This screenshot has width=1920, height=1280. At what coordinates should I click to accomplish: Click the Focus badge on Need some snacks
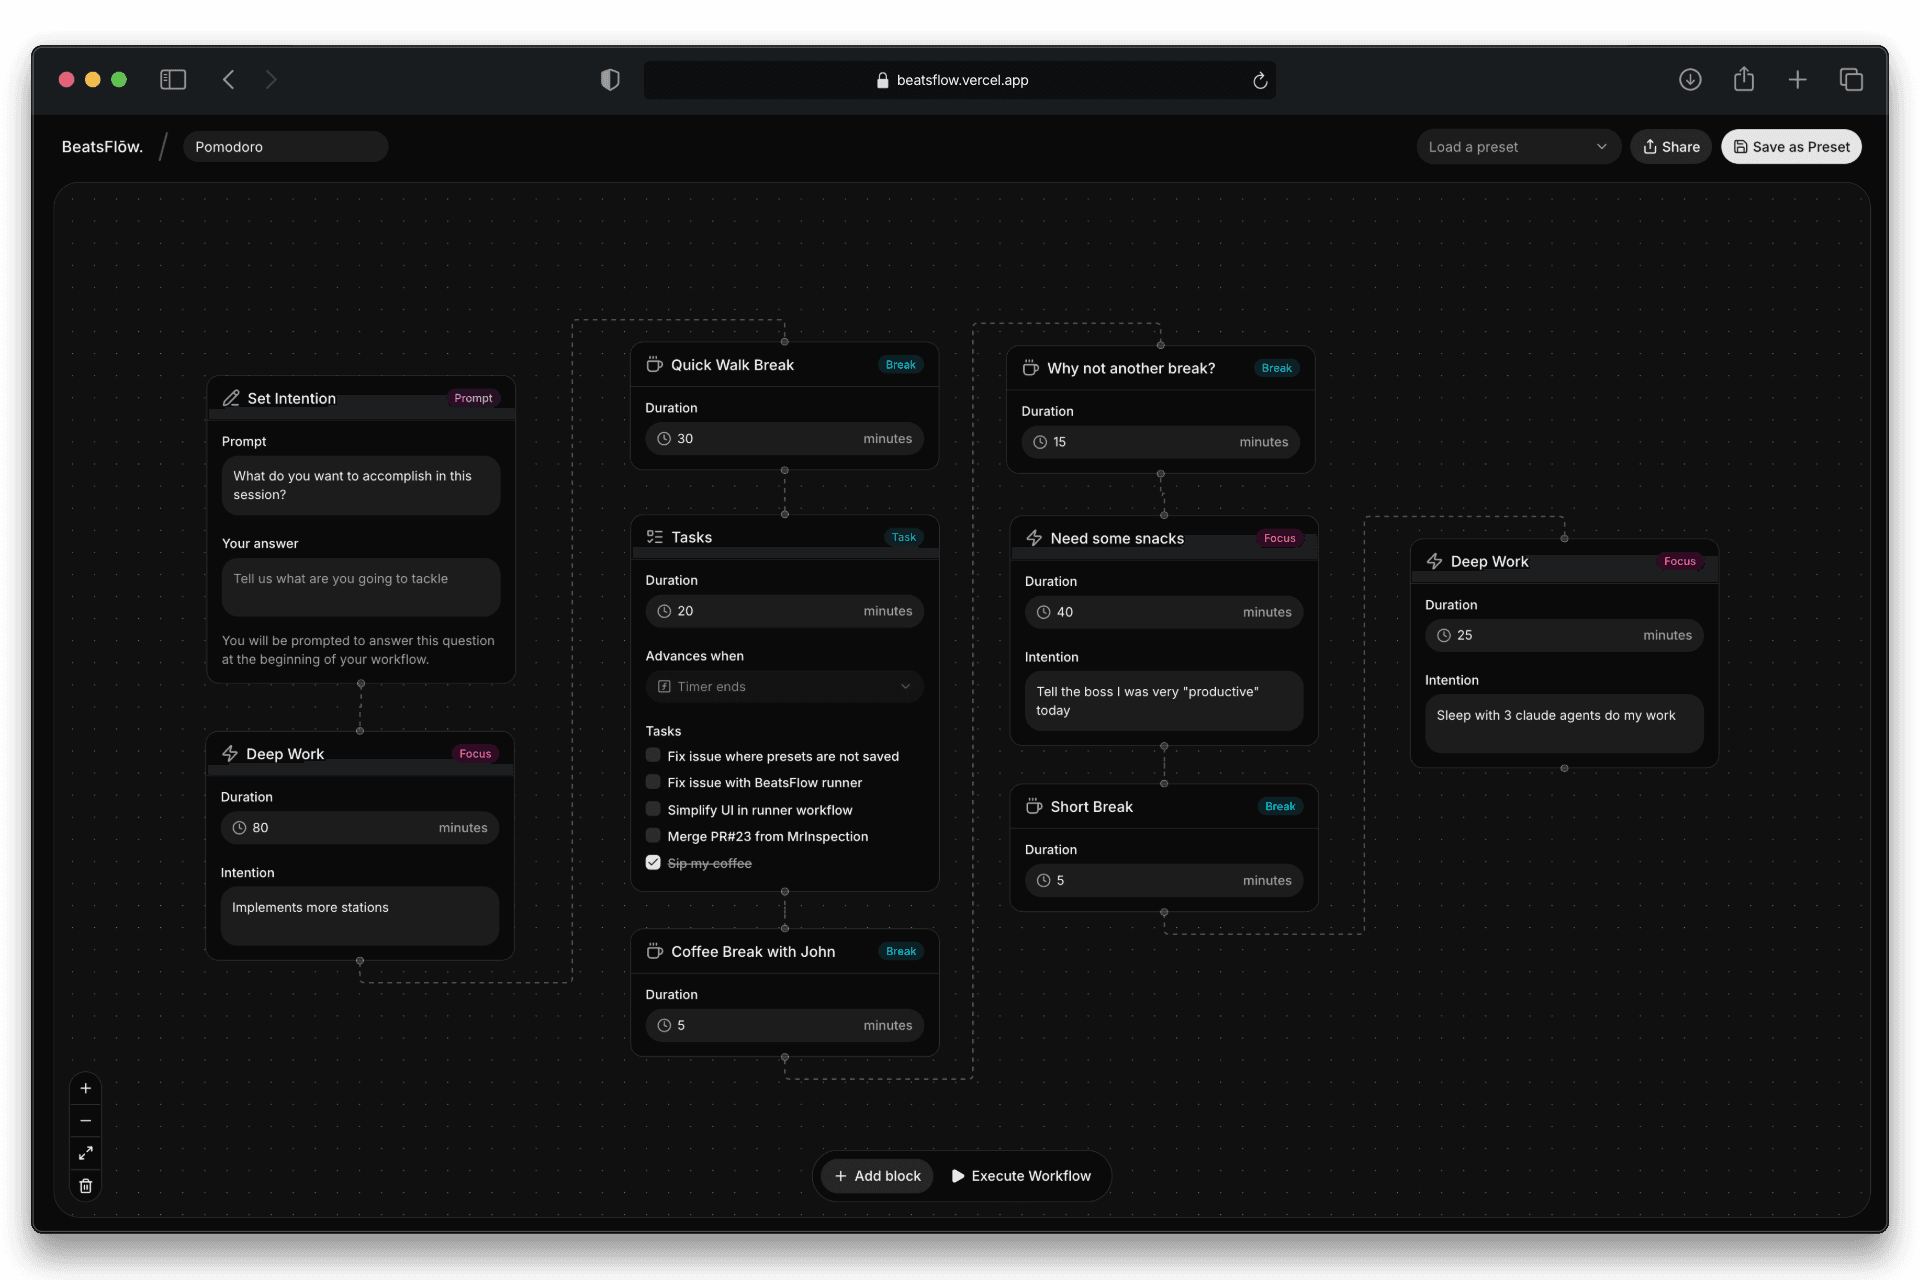click(1279, 538)
